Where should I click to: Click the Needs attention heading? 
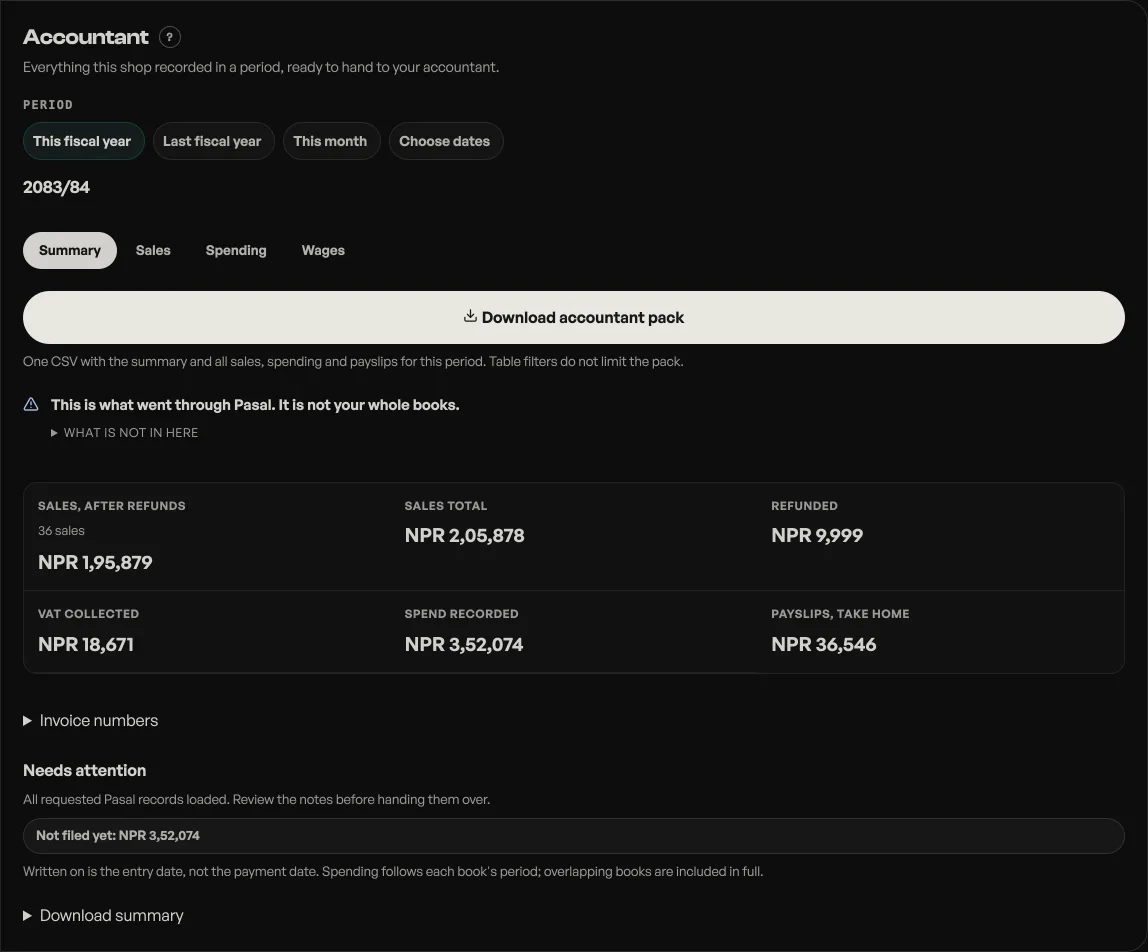(85, 770)
